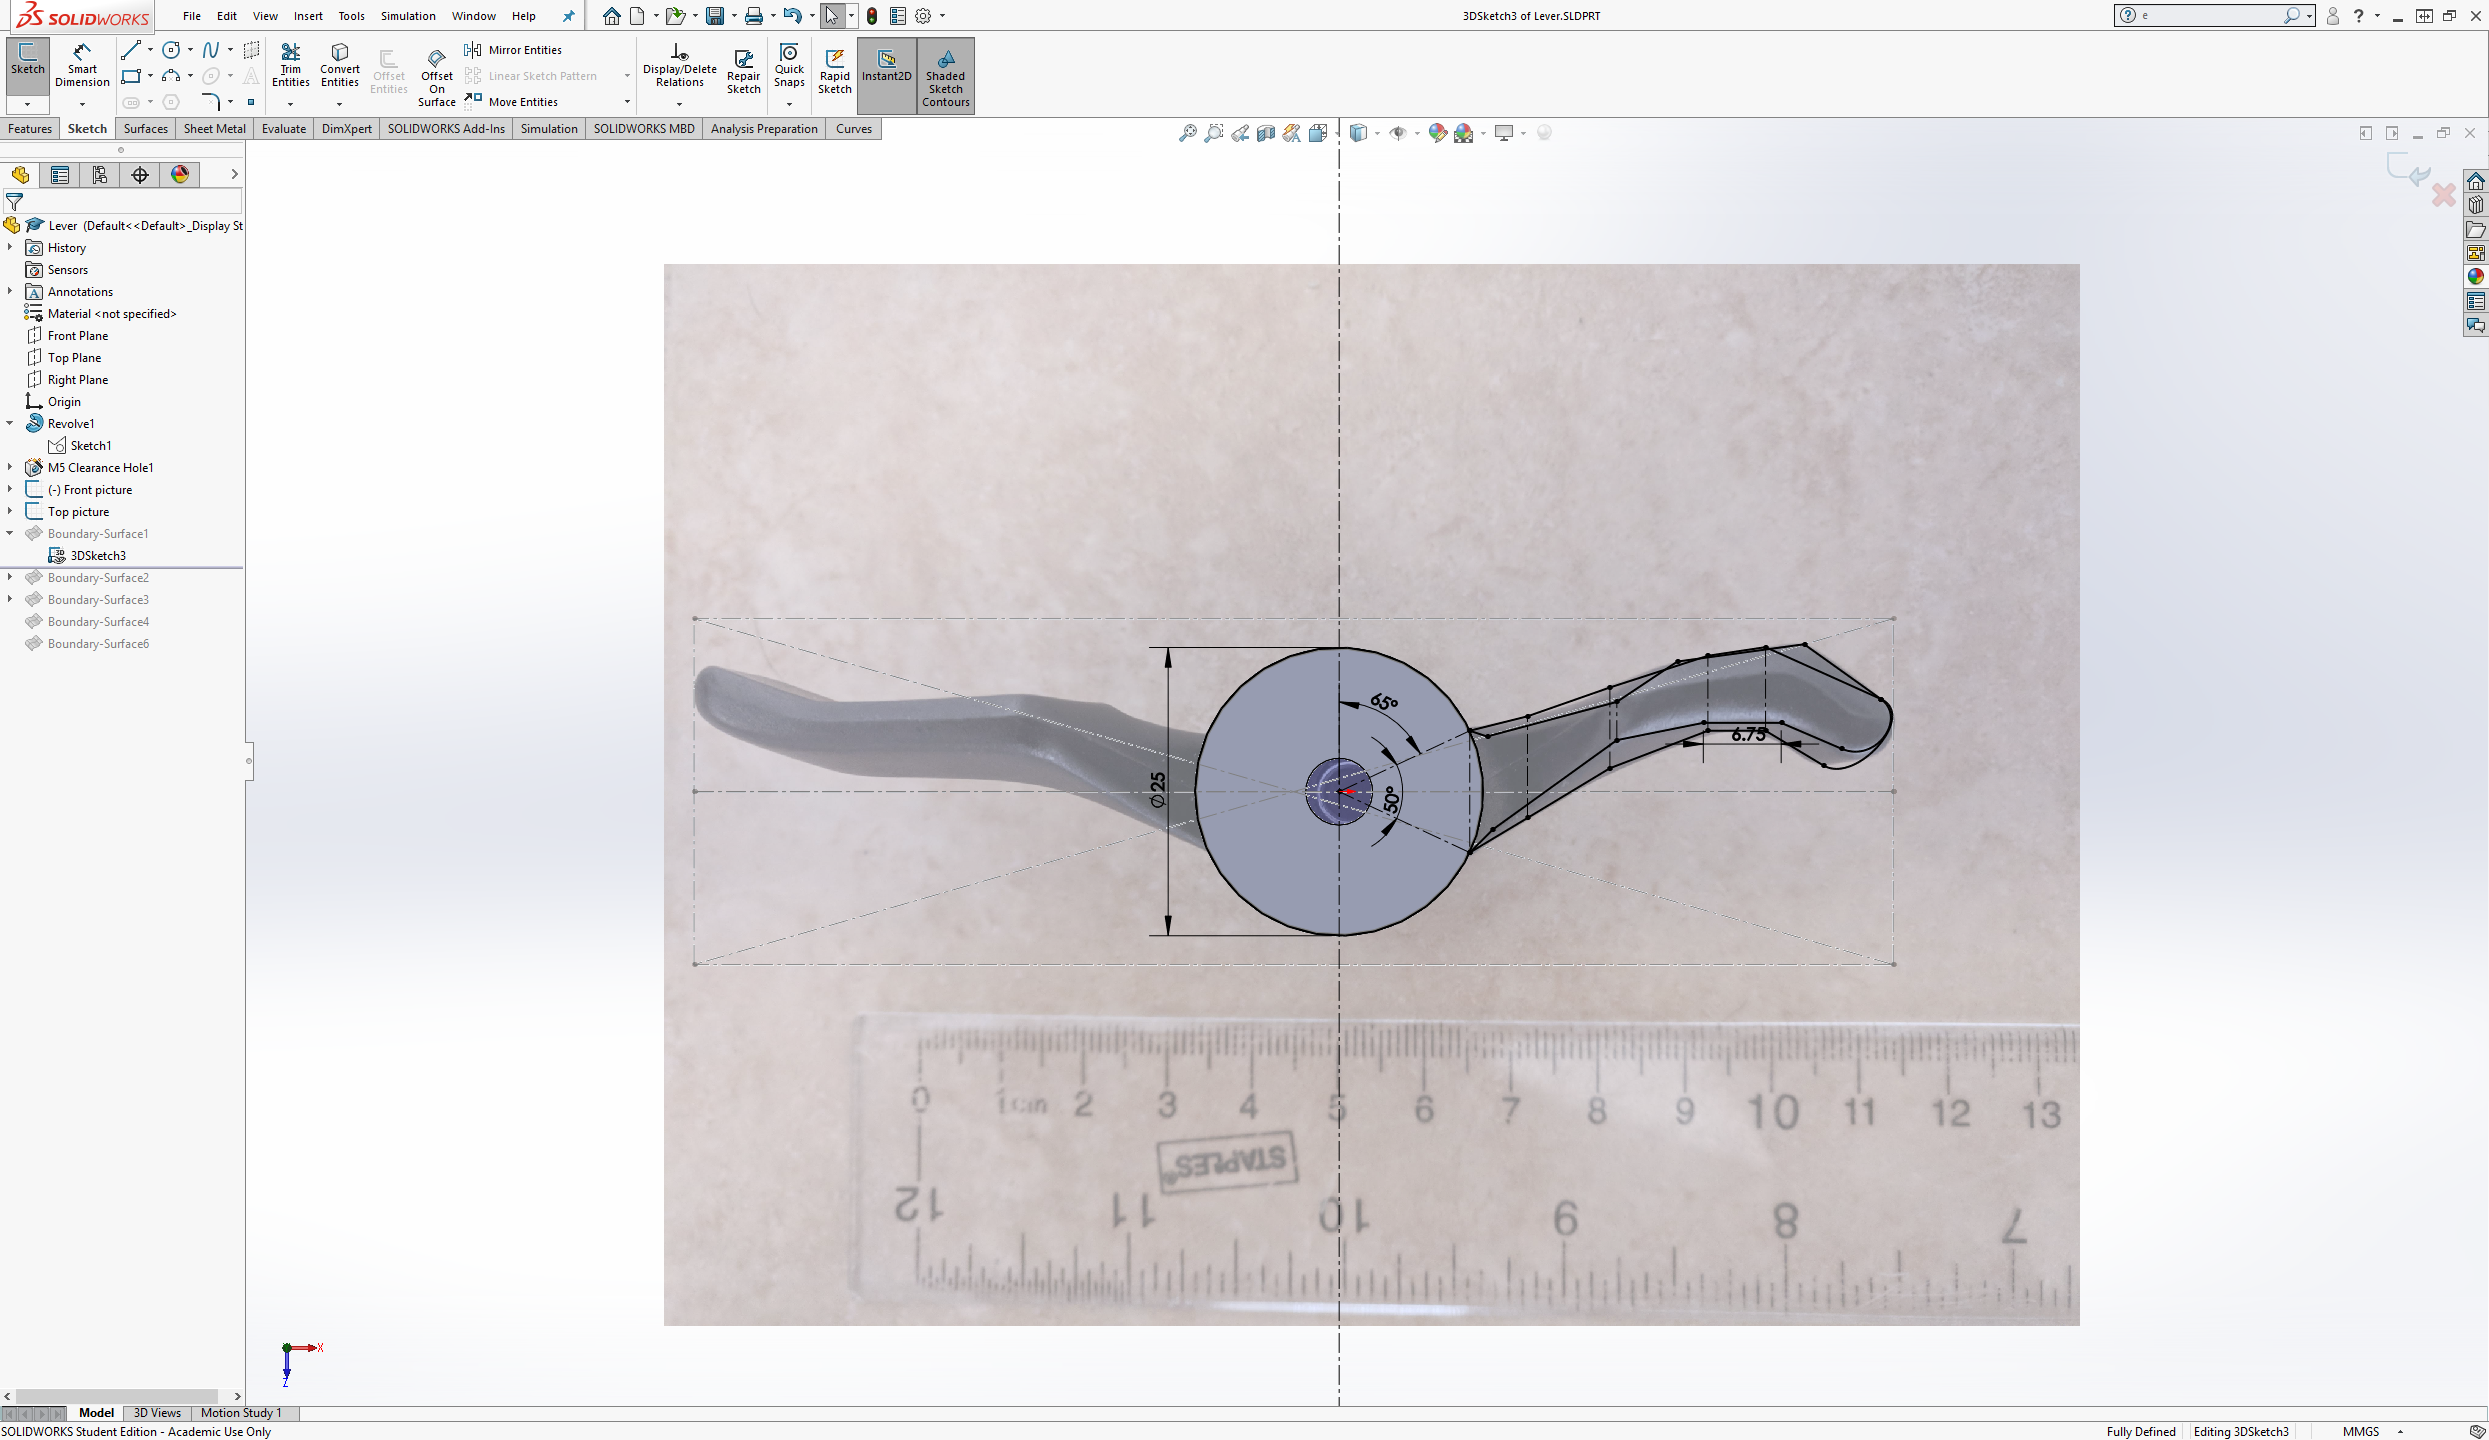The width and height of the screenshot is (2489, 1440).
Task: Open the ConfigurationManager tab icon
Action: [x=100, y=175]
